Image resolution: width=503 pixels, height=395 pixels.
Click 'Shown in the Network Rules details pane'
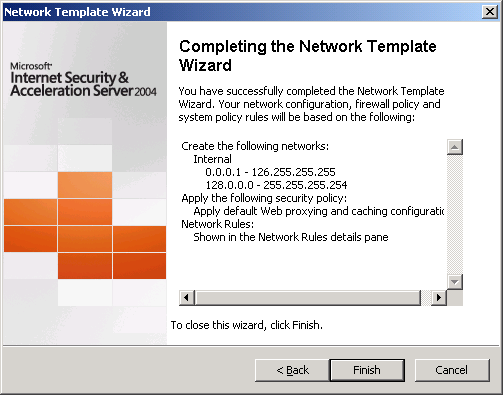[291, 237]
